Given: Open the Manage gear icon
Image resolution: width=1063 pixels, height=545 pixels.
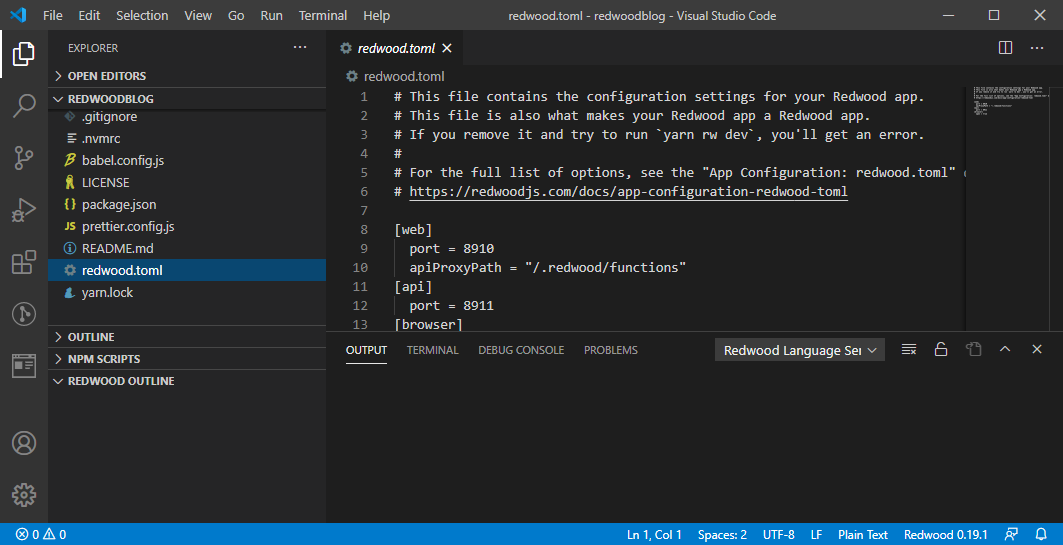Looking at the screenshot, I should [24, 495].
